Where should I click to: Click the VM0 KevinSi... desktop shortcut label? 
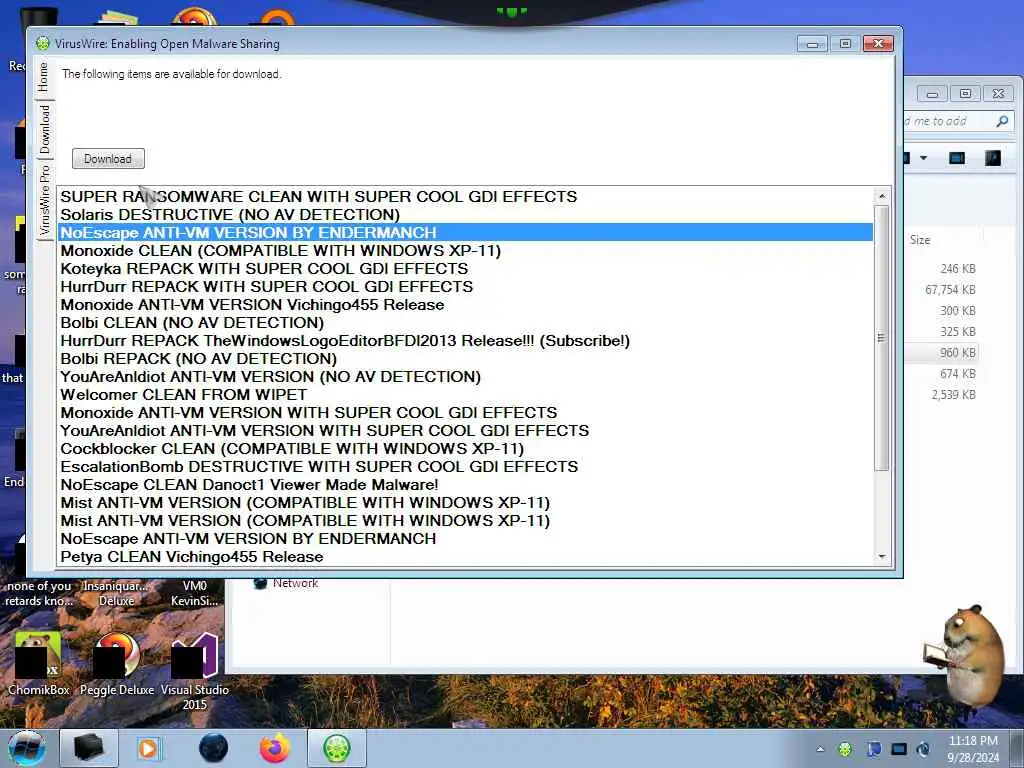pyautogui.click(x=195, y=594)
